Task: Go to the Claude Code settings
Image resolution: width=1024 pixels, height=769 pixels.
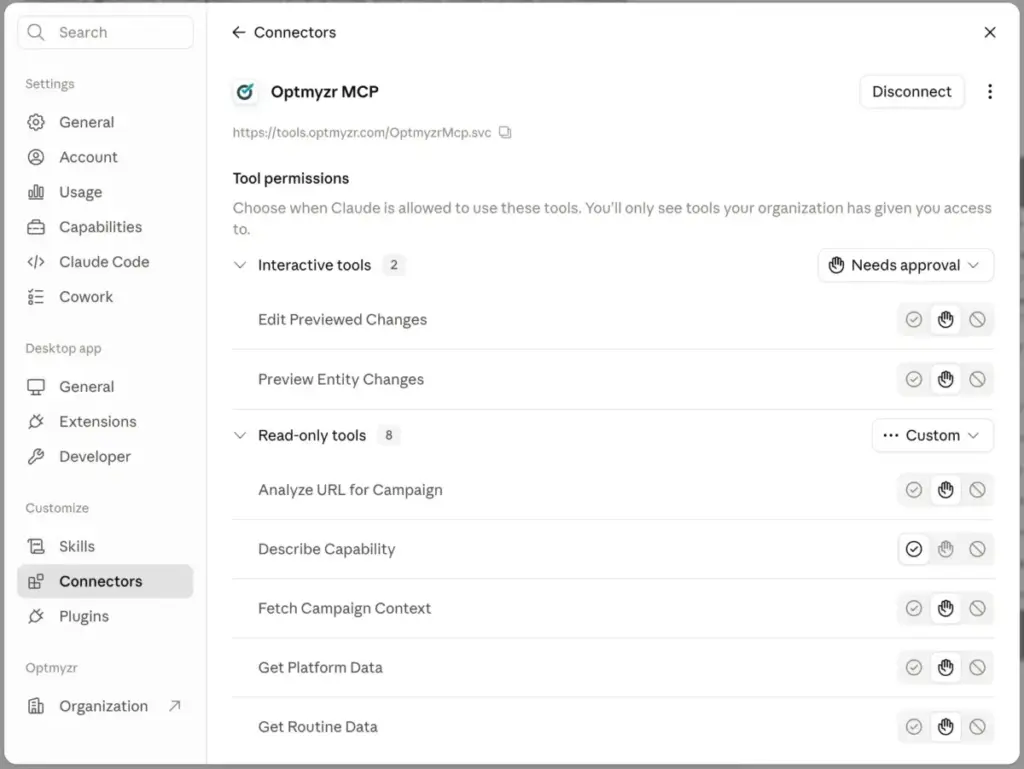Action: tap(105, 262)
